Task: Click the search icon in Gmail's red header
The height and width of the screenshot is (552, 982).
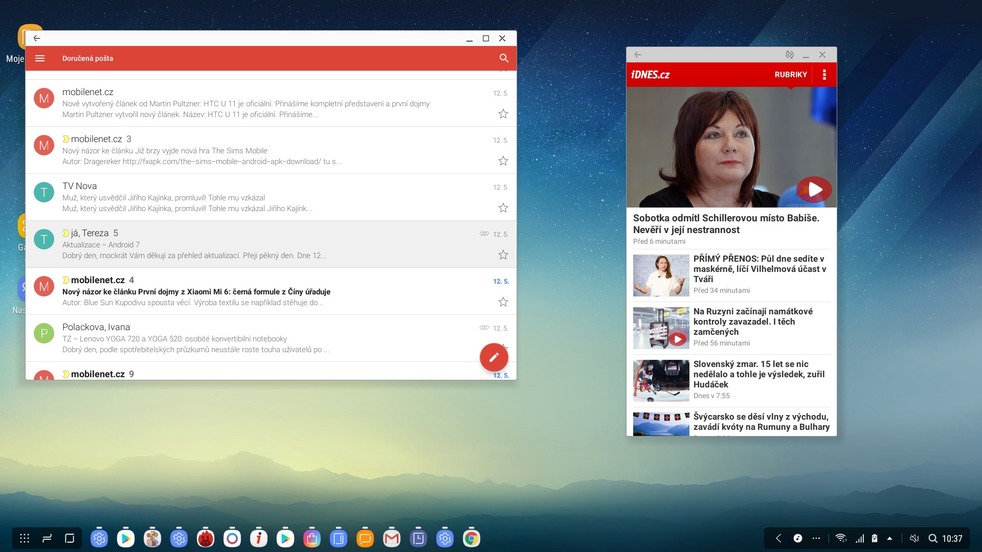Action: (504, 59)
